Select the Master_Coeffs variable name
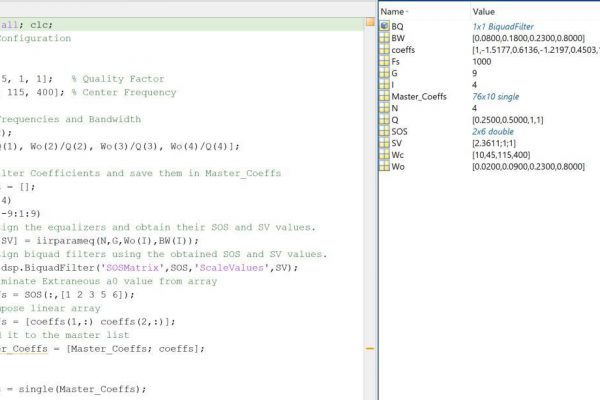Screen dimensions: 600x400 pos(419,96)
